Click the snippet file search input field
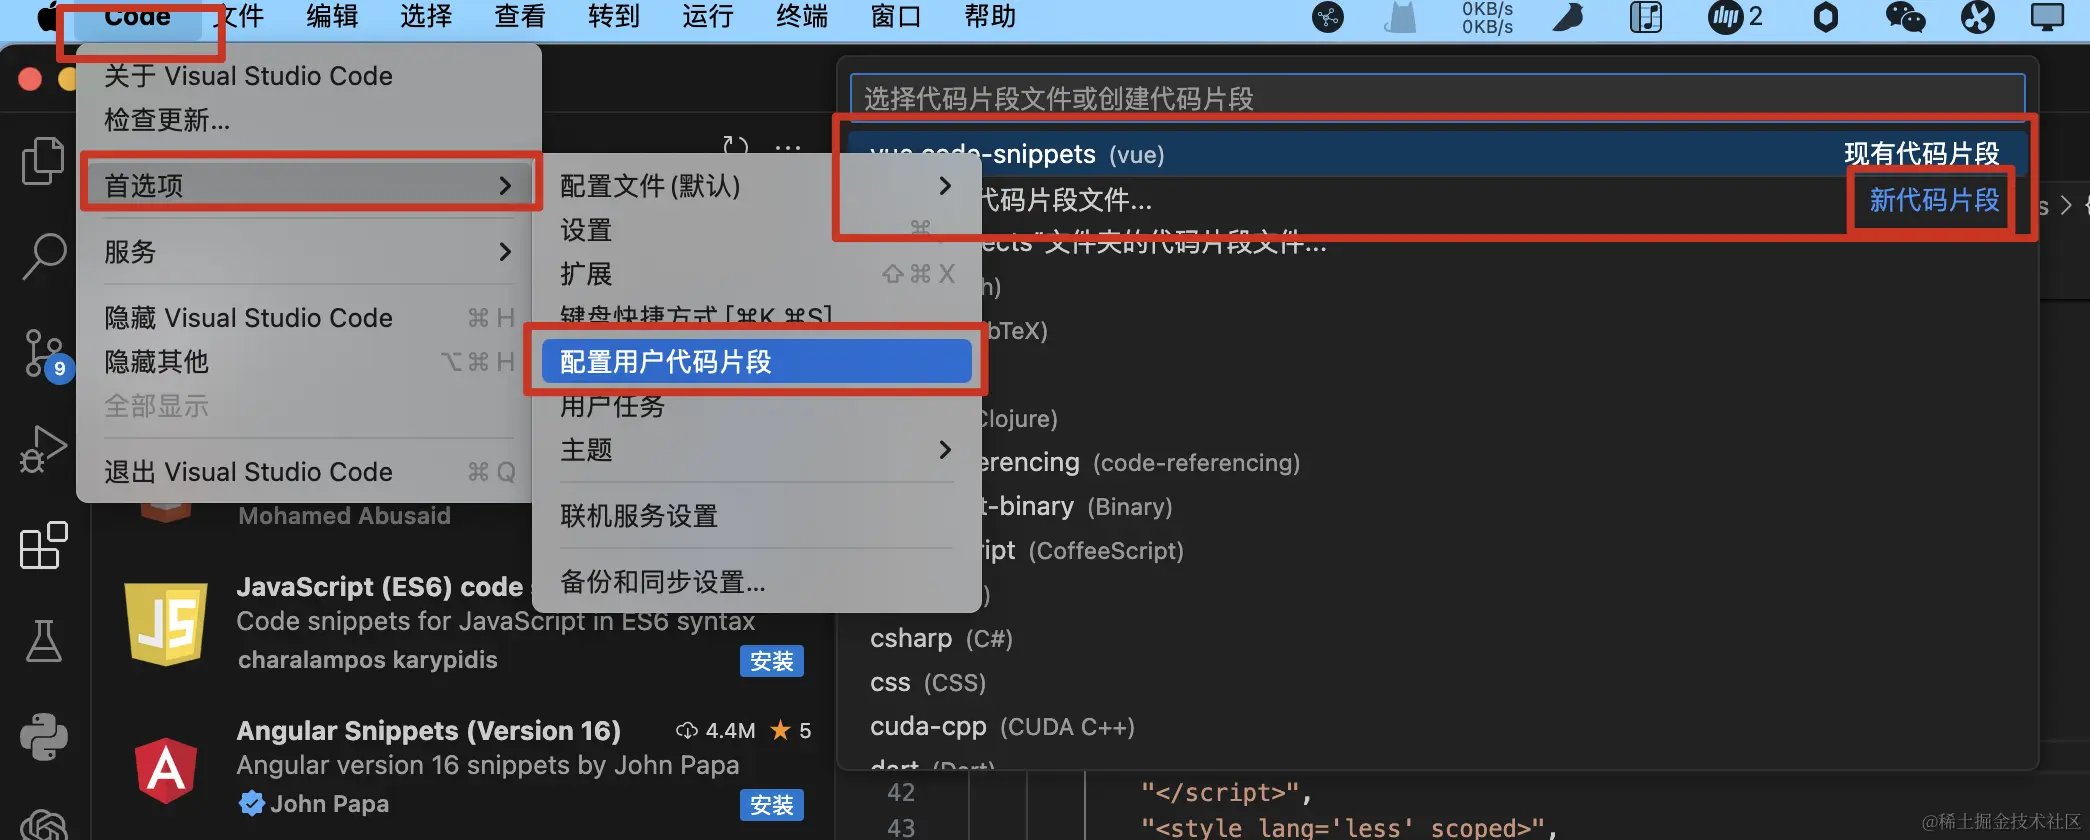The width and height of the screenshot is (2090, 840). pos(1437,98)
